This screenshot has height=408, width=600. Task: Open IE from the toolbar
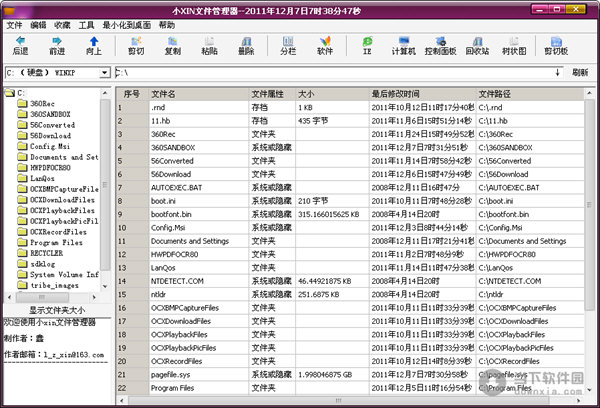click(x=367, y=45)
